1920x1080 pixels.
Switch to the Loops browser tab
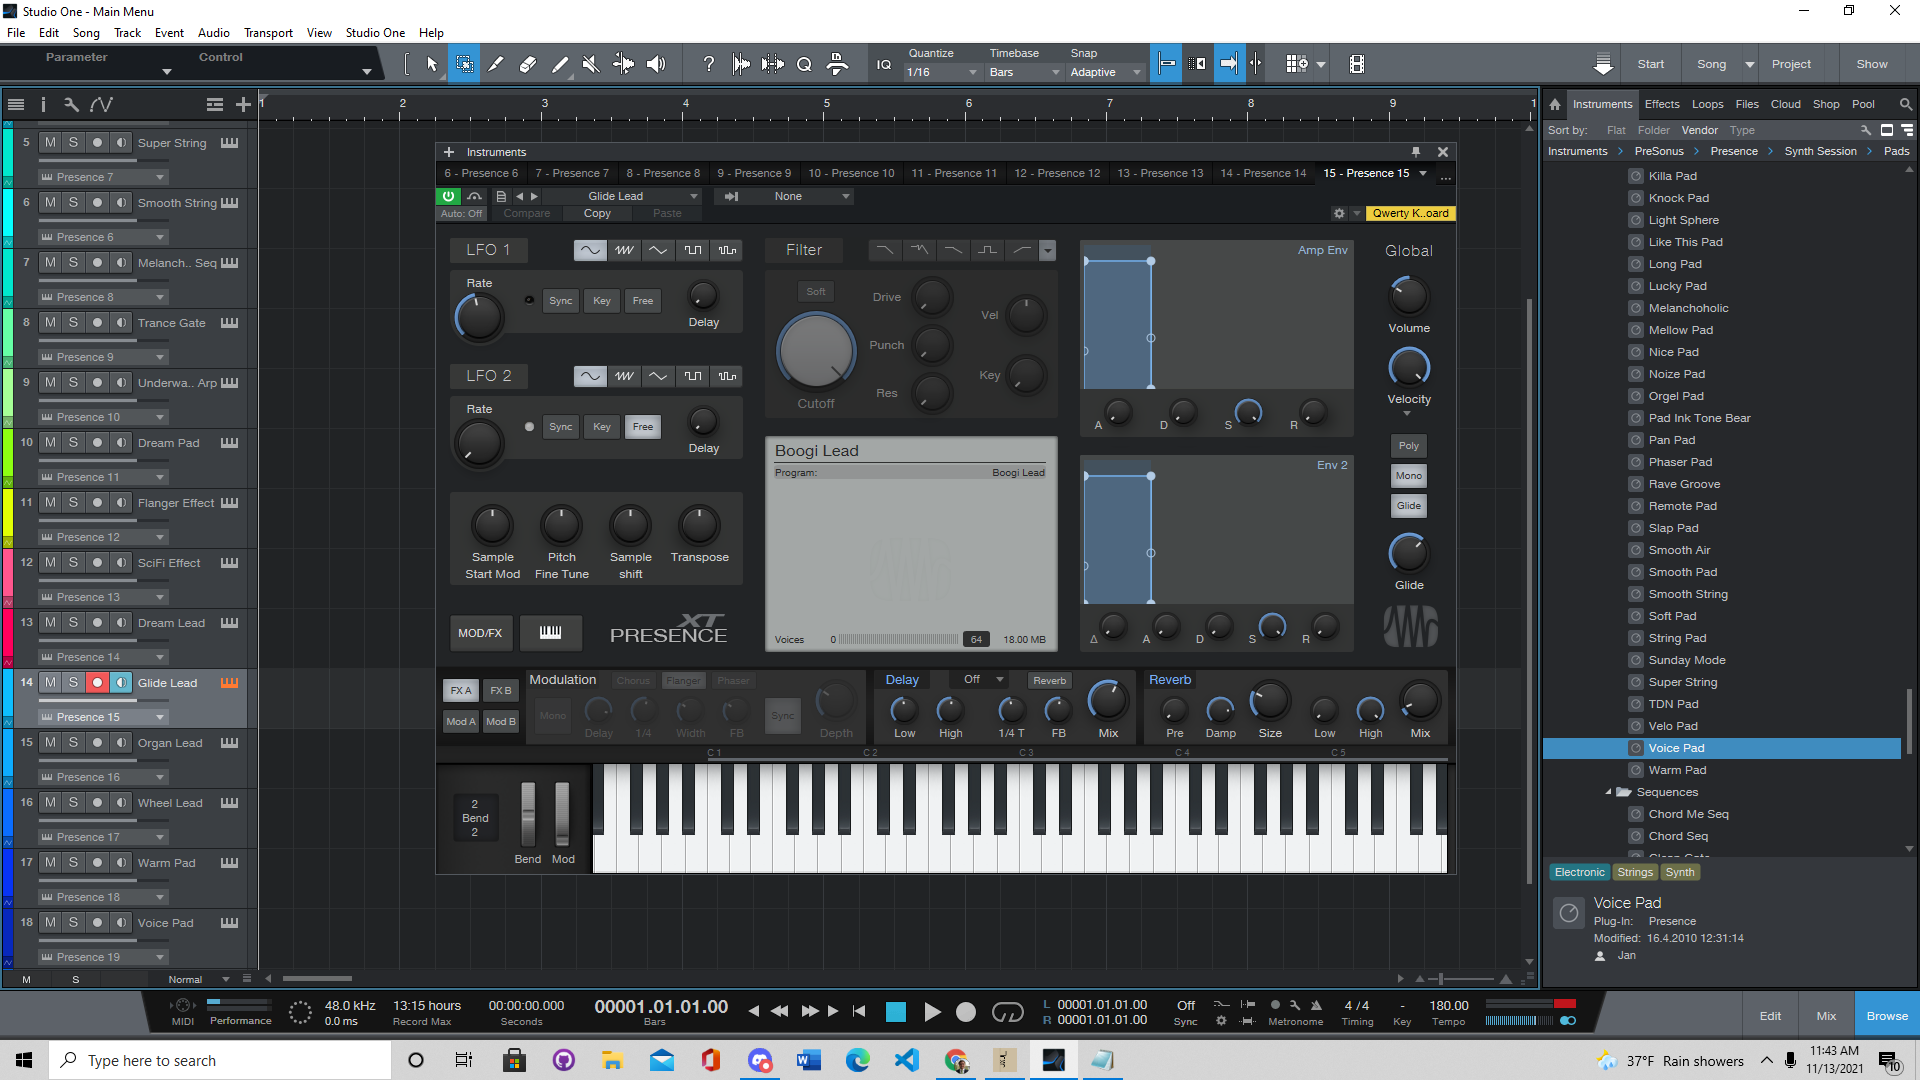(1707, 104)
